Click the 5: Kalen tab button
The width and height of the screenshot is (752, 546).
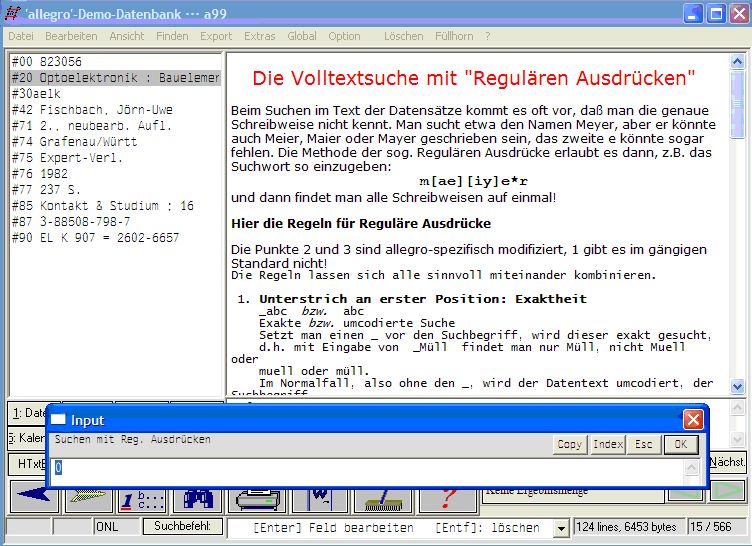(x=27, y=438)
